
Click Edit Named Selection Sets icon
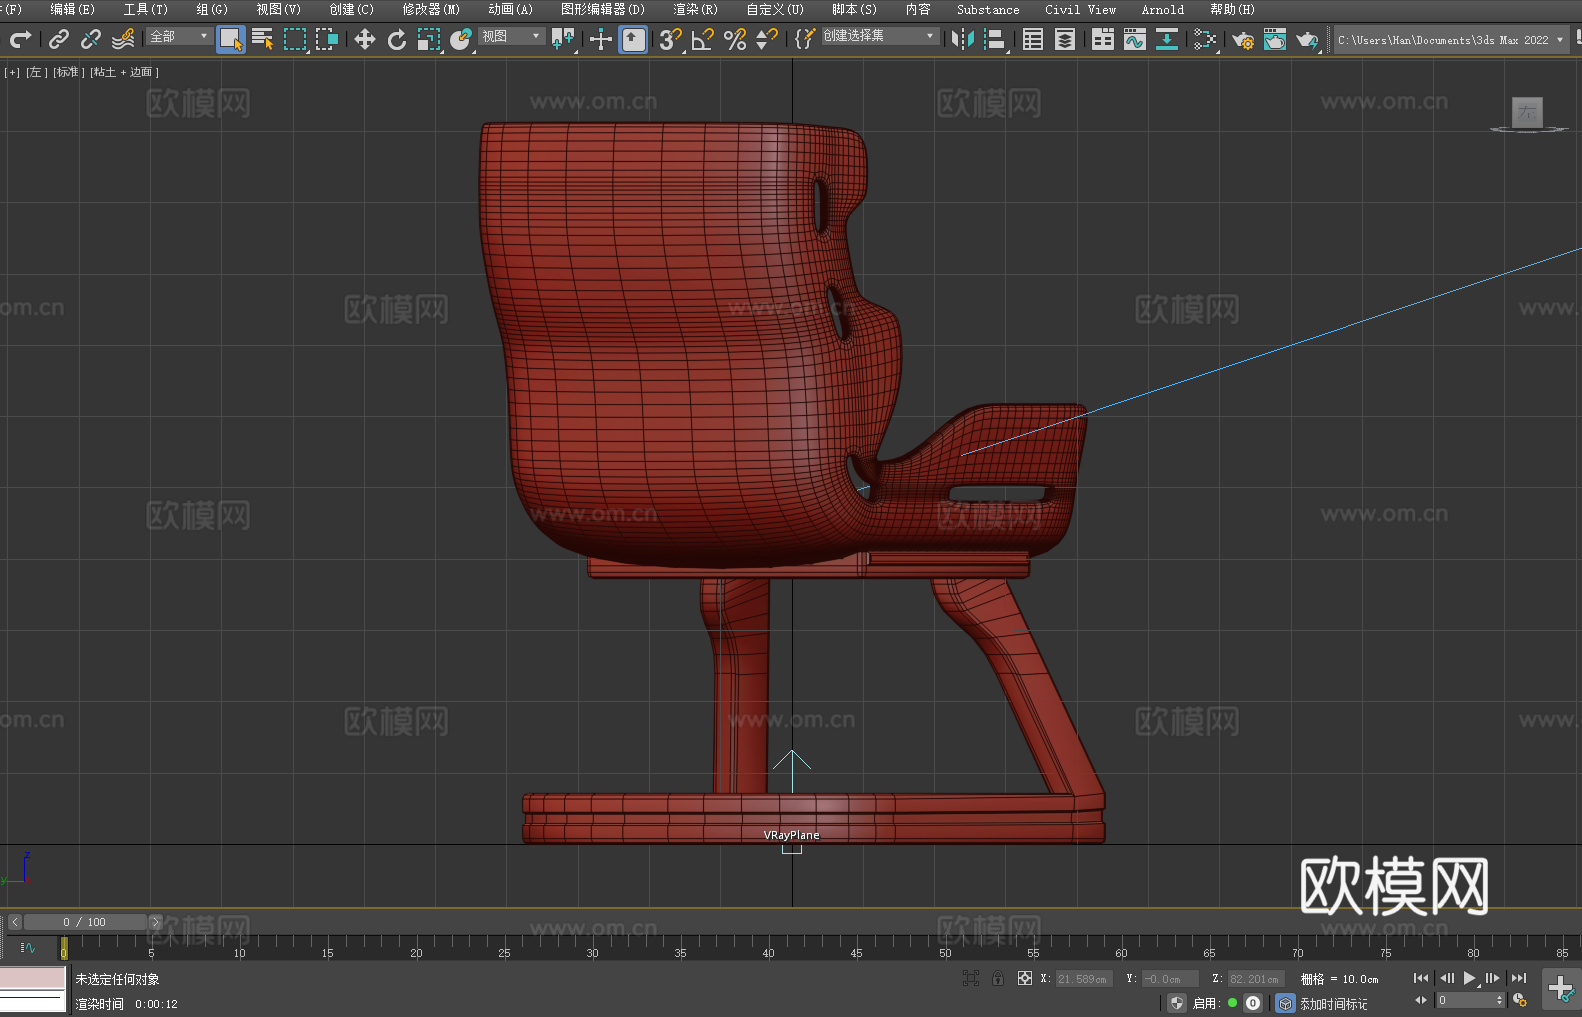pyautogui.click(x=805, y=39)
